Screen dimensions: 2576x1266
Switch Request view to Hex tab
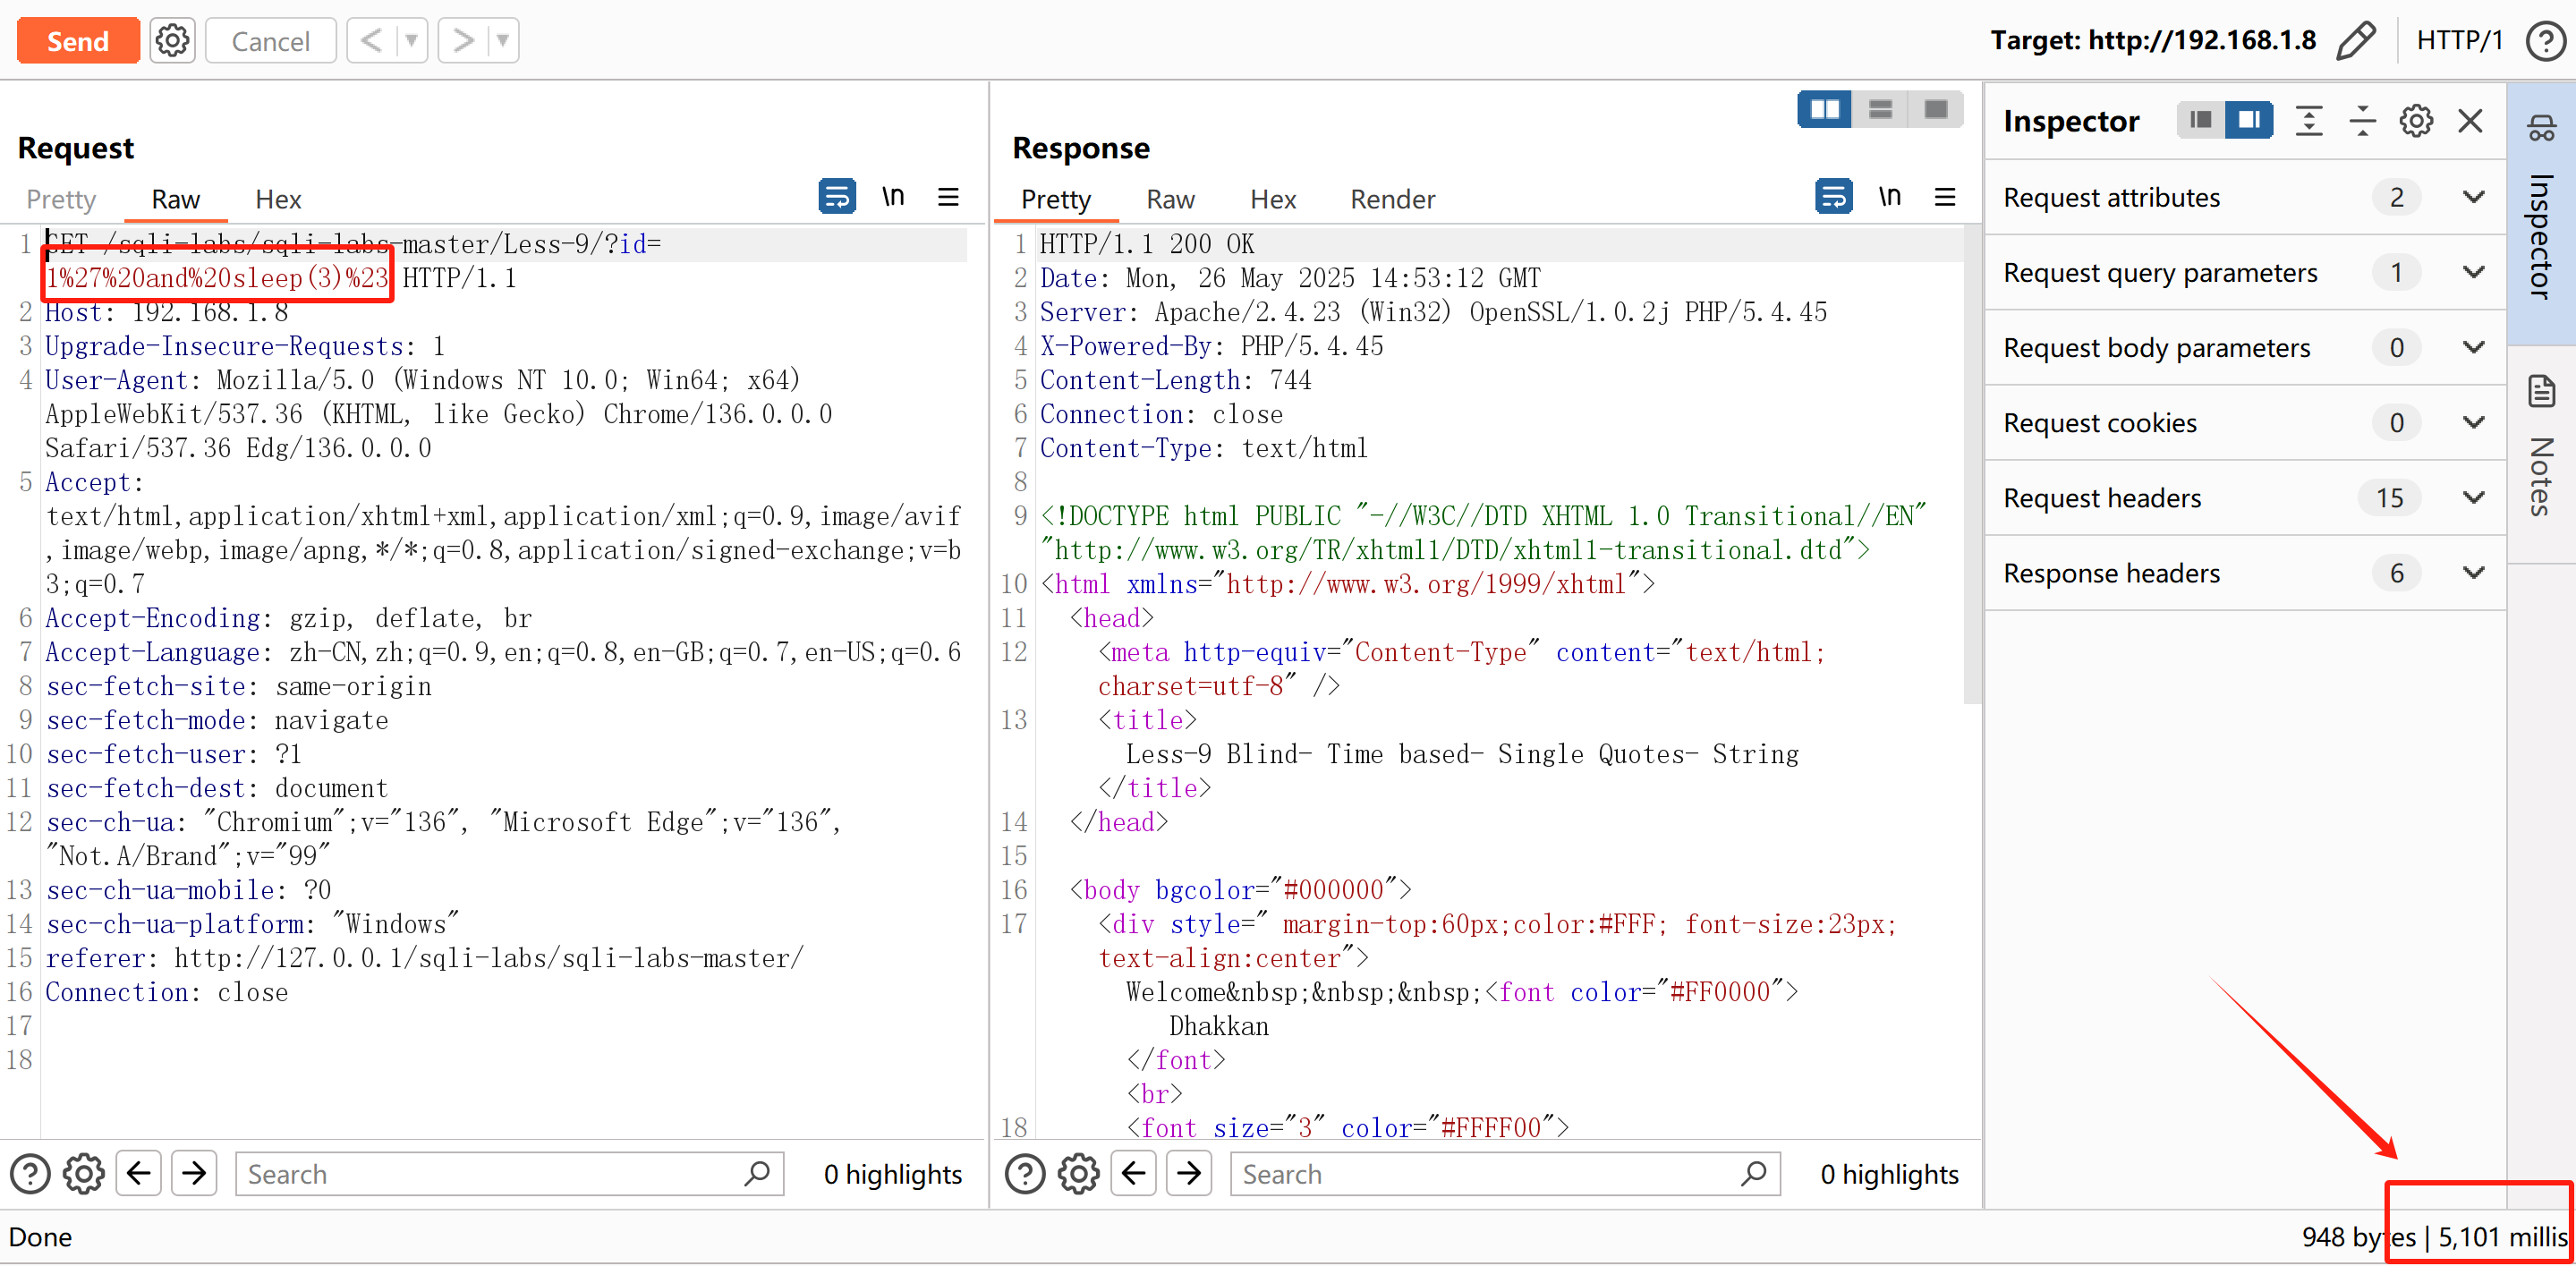[278, 199]
